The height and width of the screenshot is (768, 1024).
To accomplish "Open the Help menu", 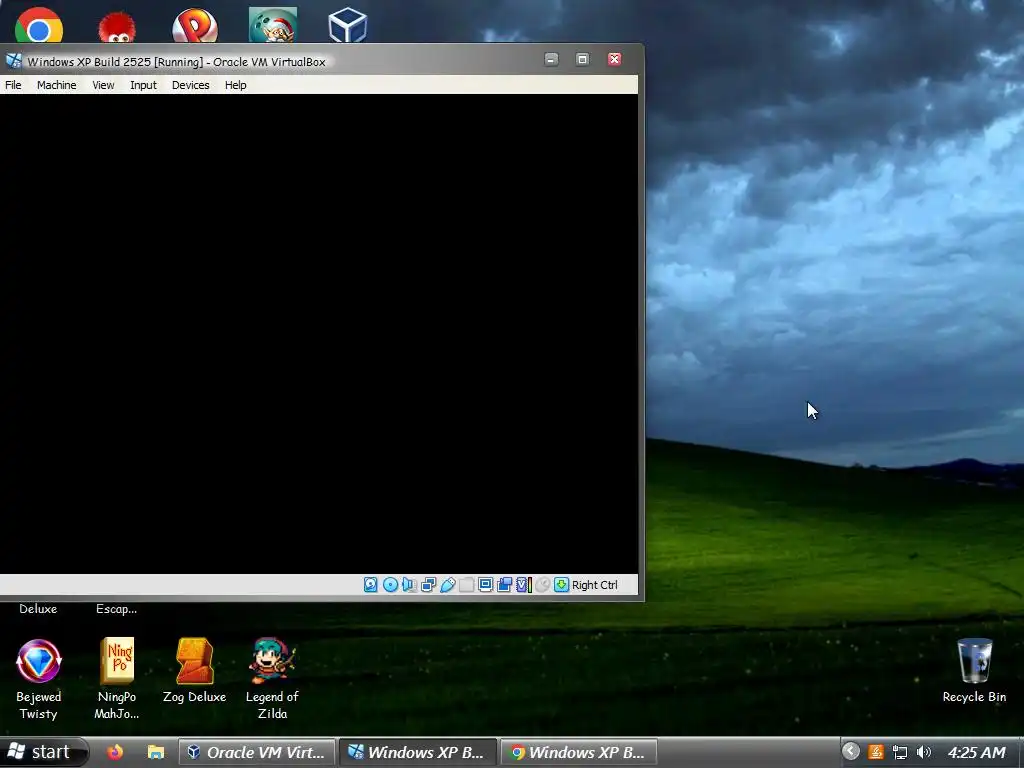I will coord(235,85).
